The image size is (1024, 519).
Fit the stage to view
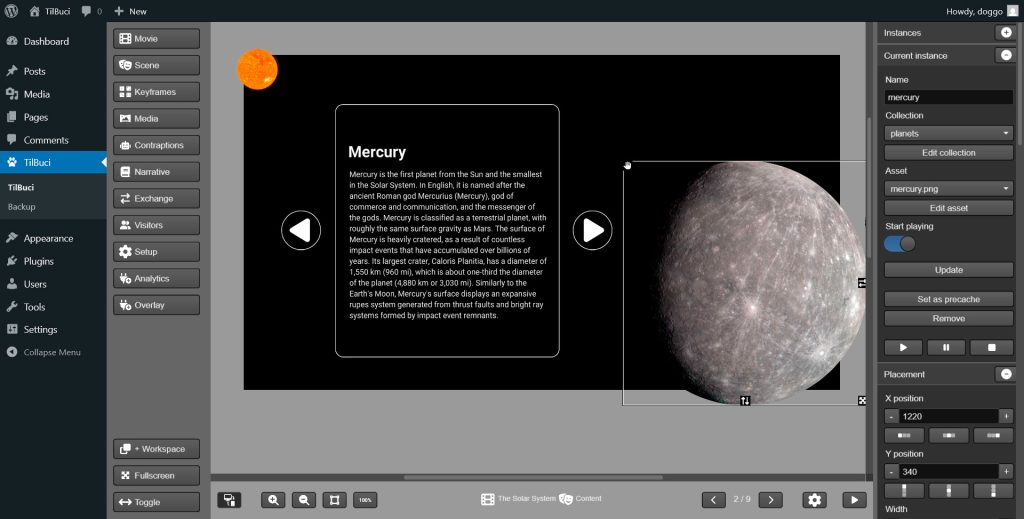pyautogui.click(x=335, y=500)
